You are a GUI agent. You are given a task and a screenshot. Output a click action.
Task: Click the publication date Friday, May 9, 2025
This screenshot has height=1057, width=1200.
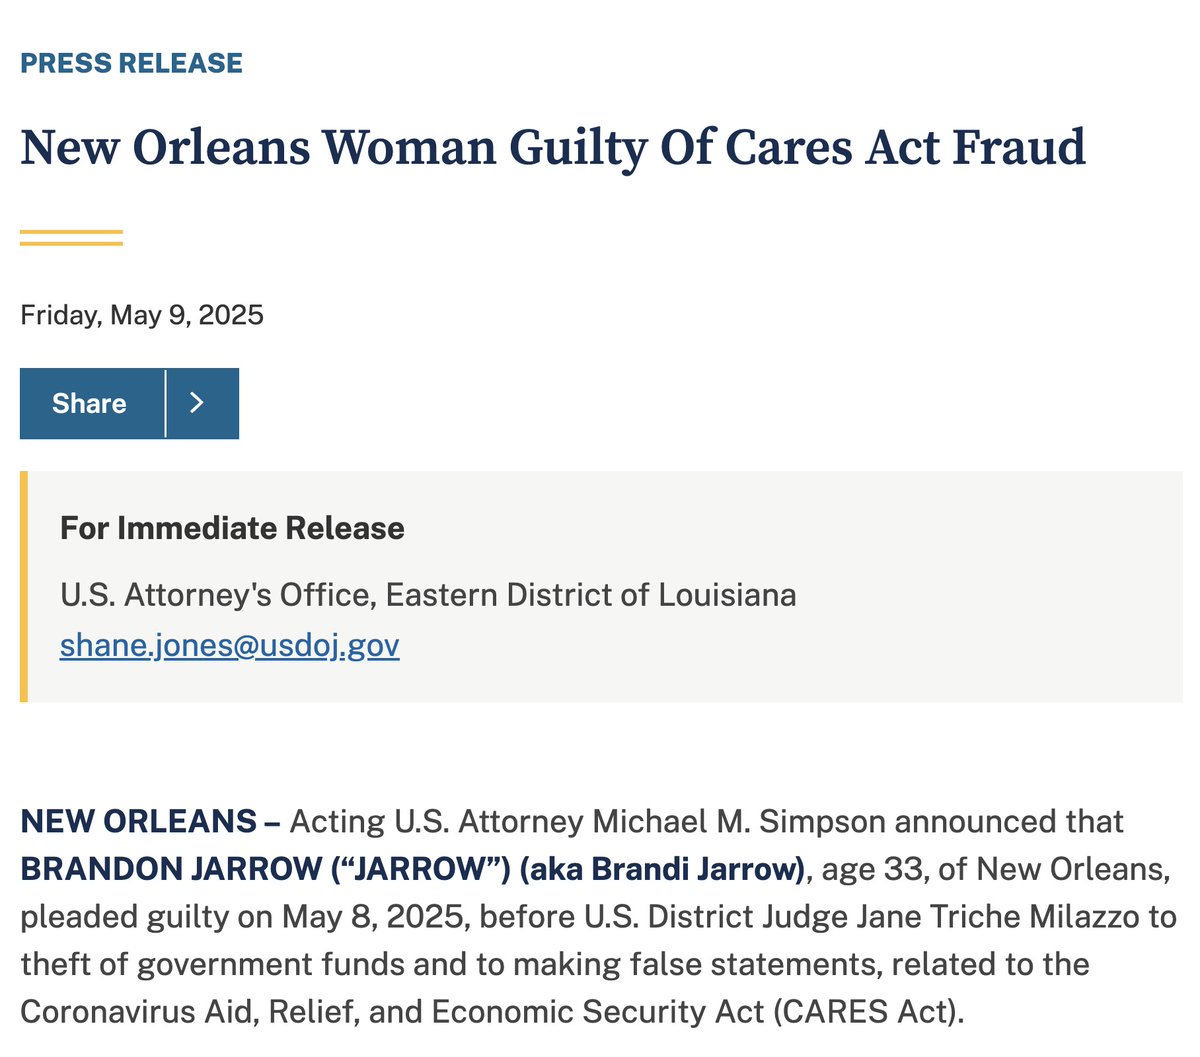click(x=142, y=315)
